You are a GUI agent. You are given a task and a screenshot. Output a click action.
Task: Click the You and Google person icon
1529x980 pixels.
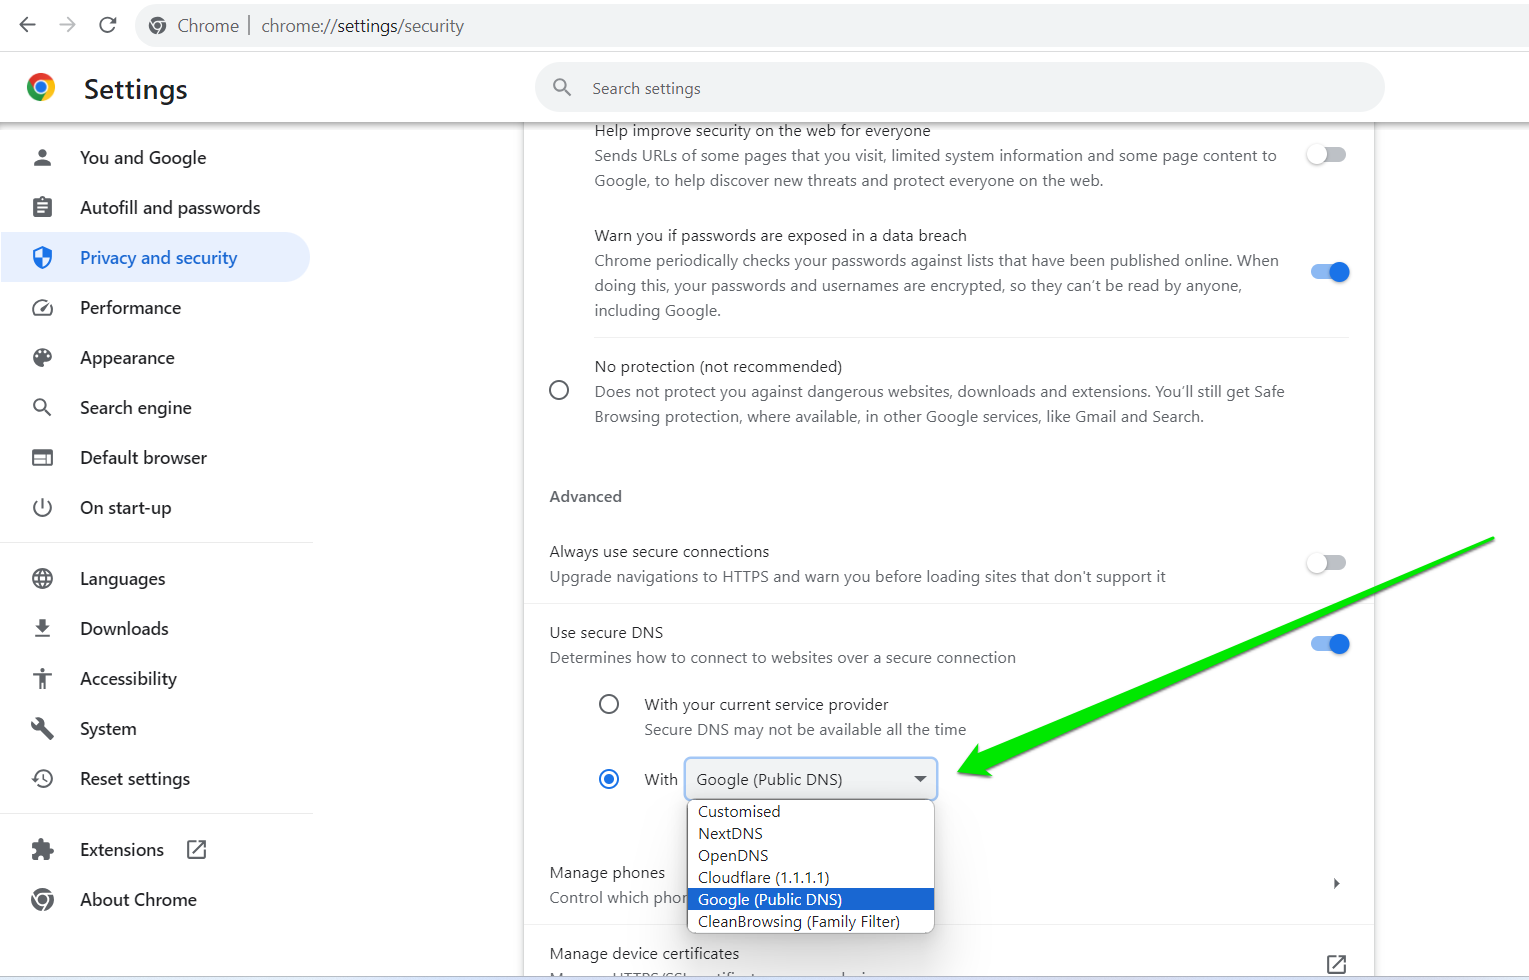pyautogui.click(x=42, y=157)
